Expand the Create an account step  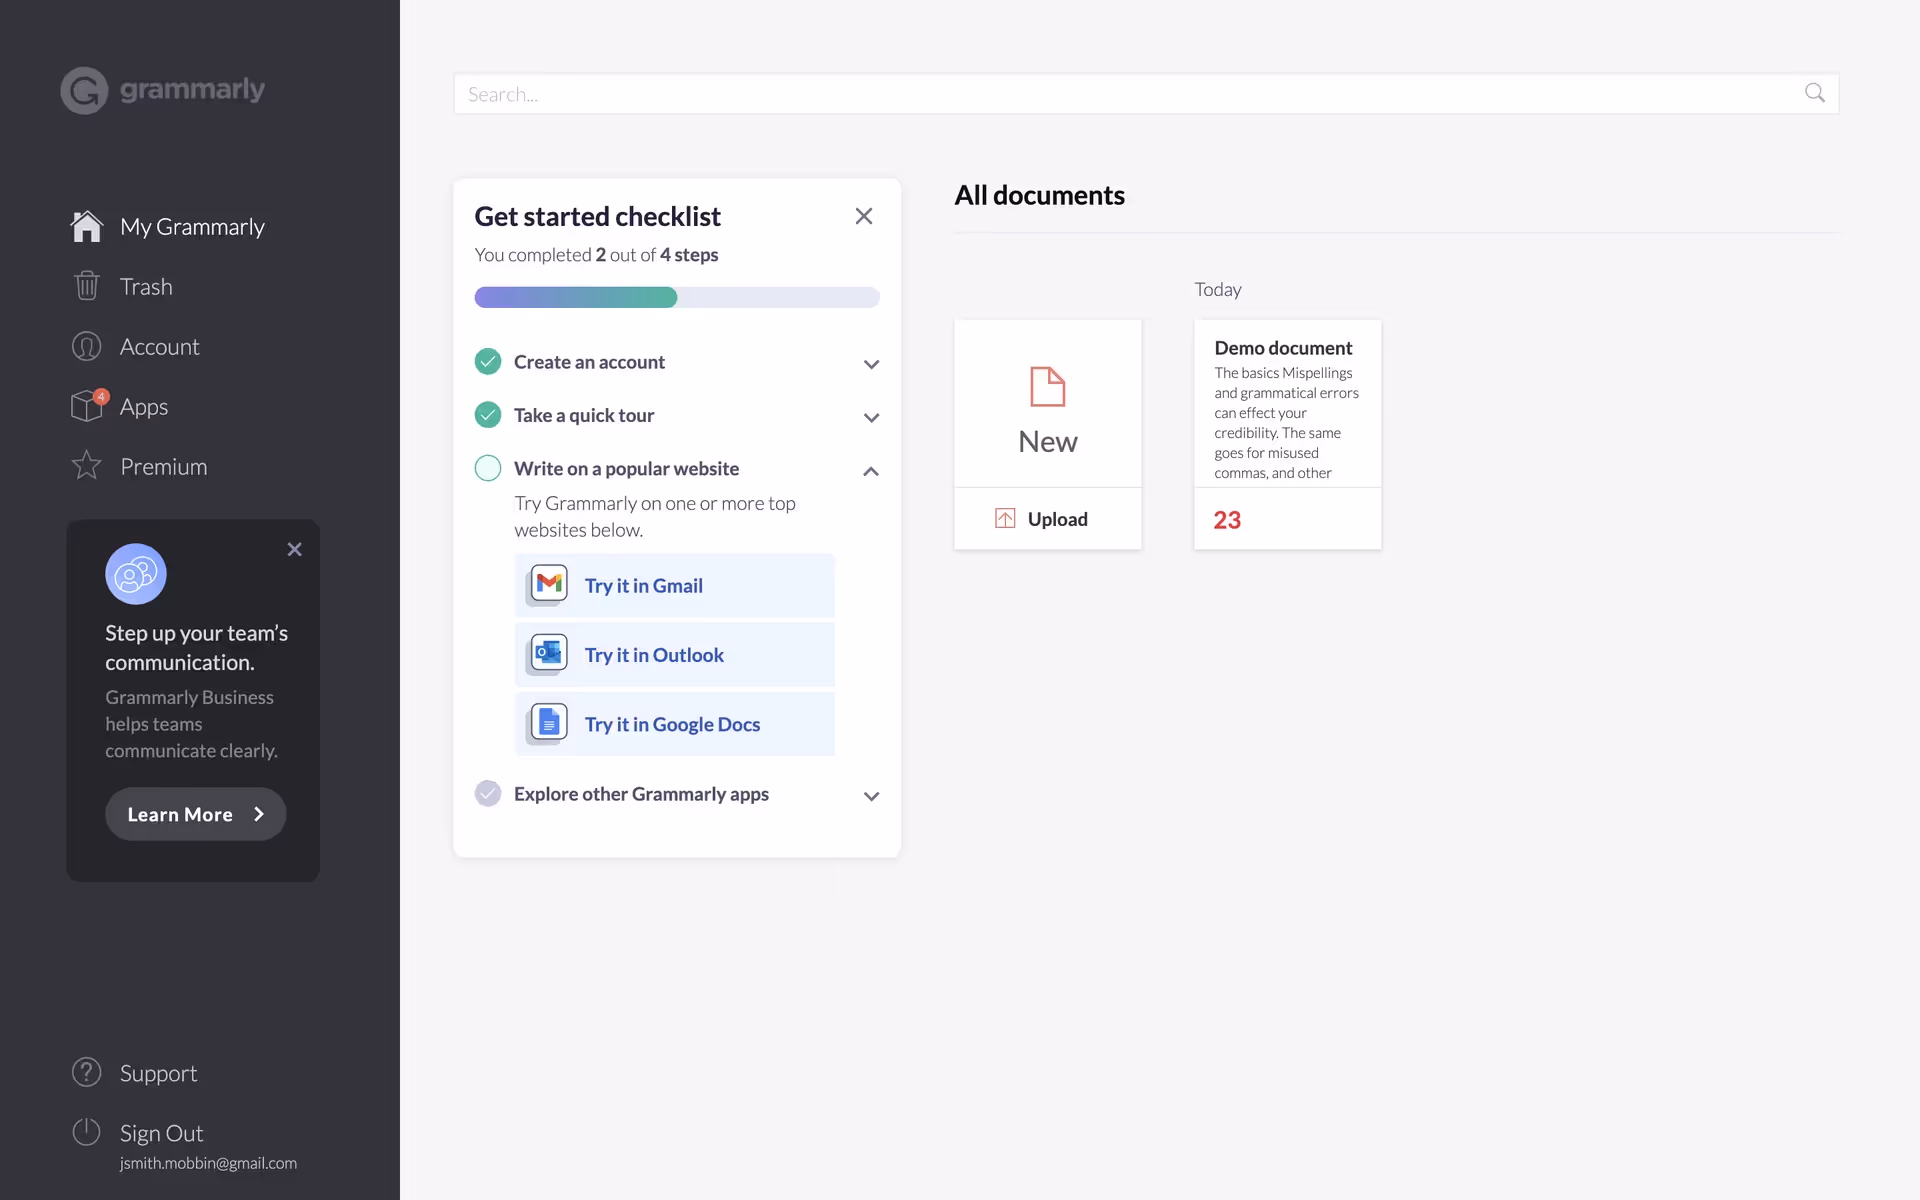pyautogui.click(x=871, y=364)
